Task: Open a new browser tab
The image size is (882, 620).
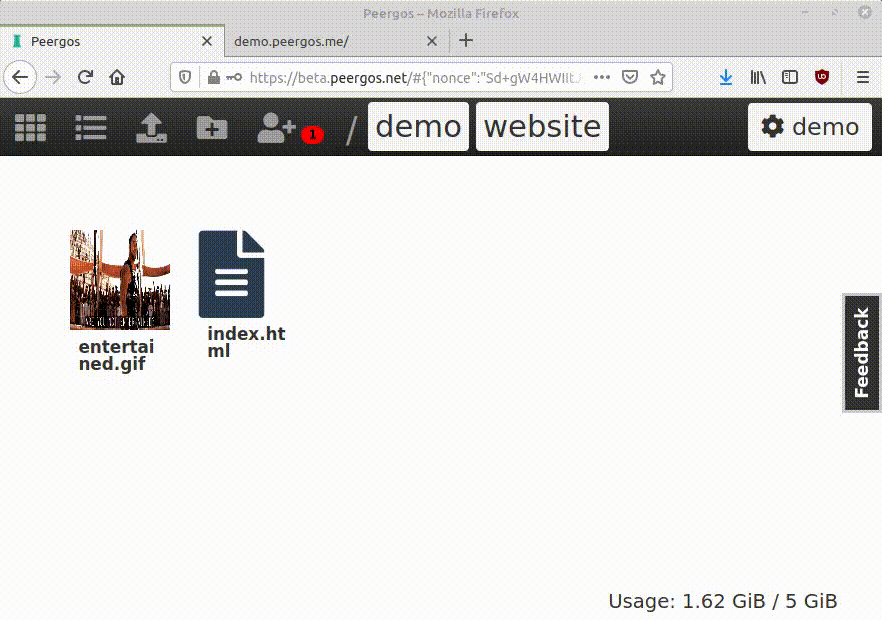Action: [466, 41]
